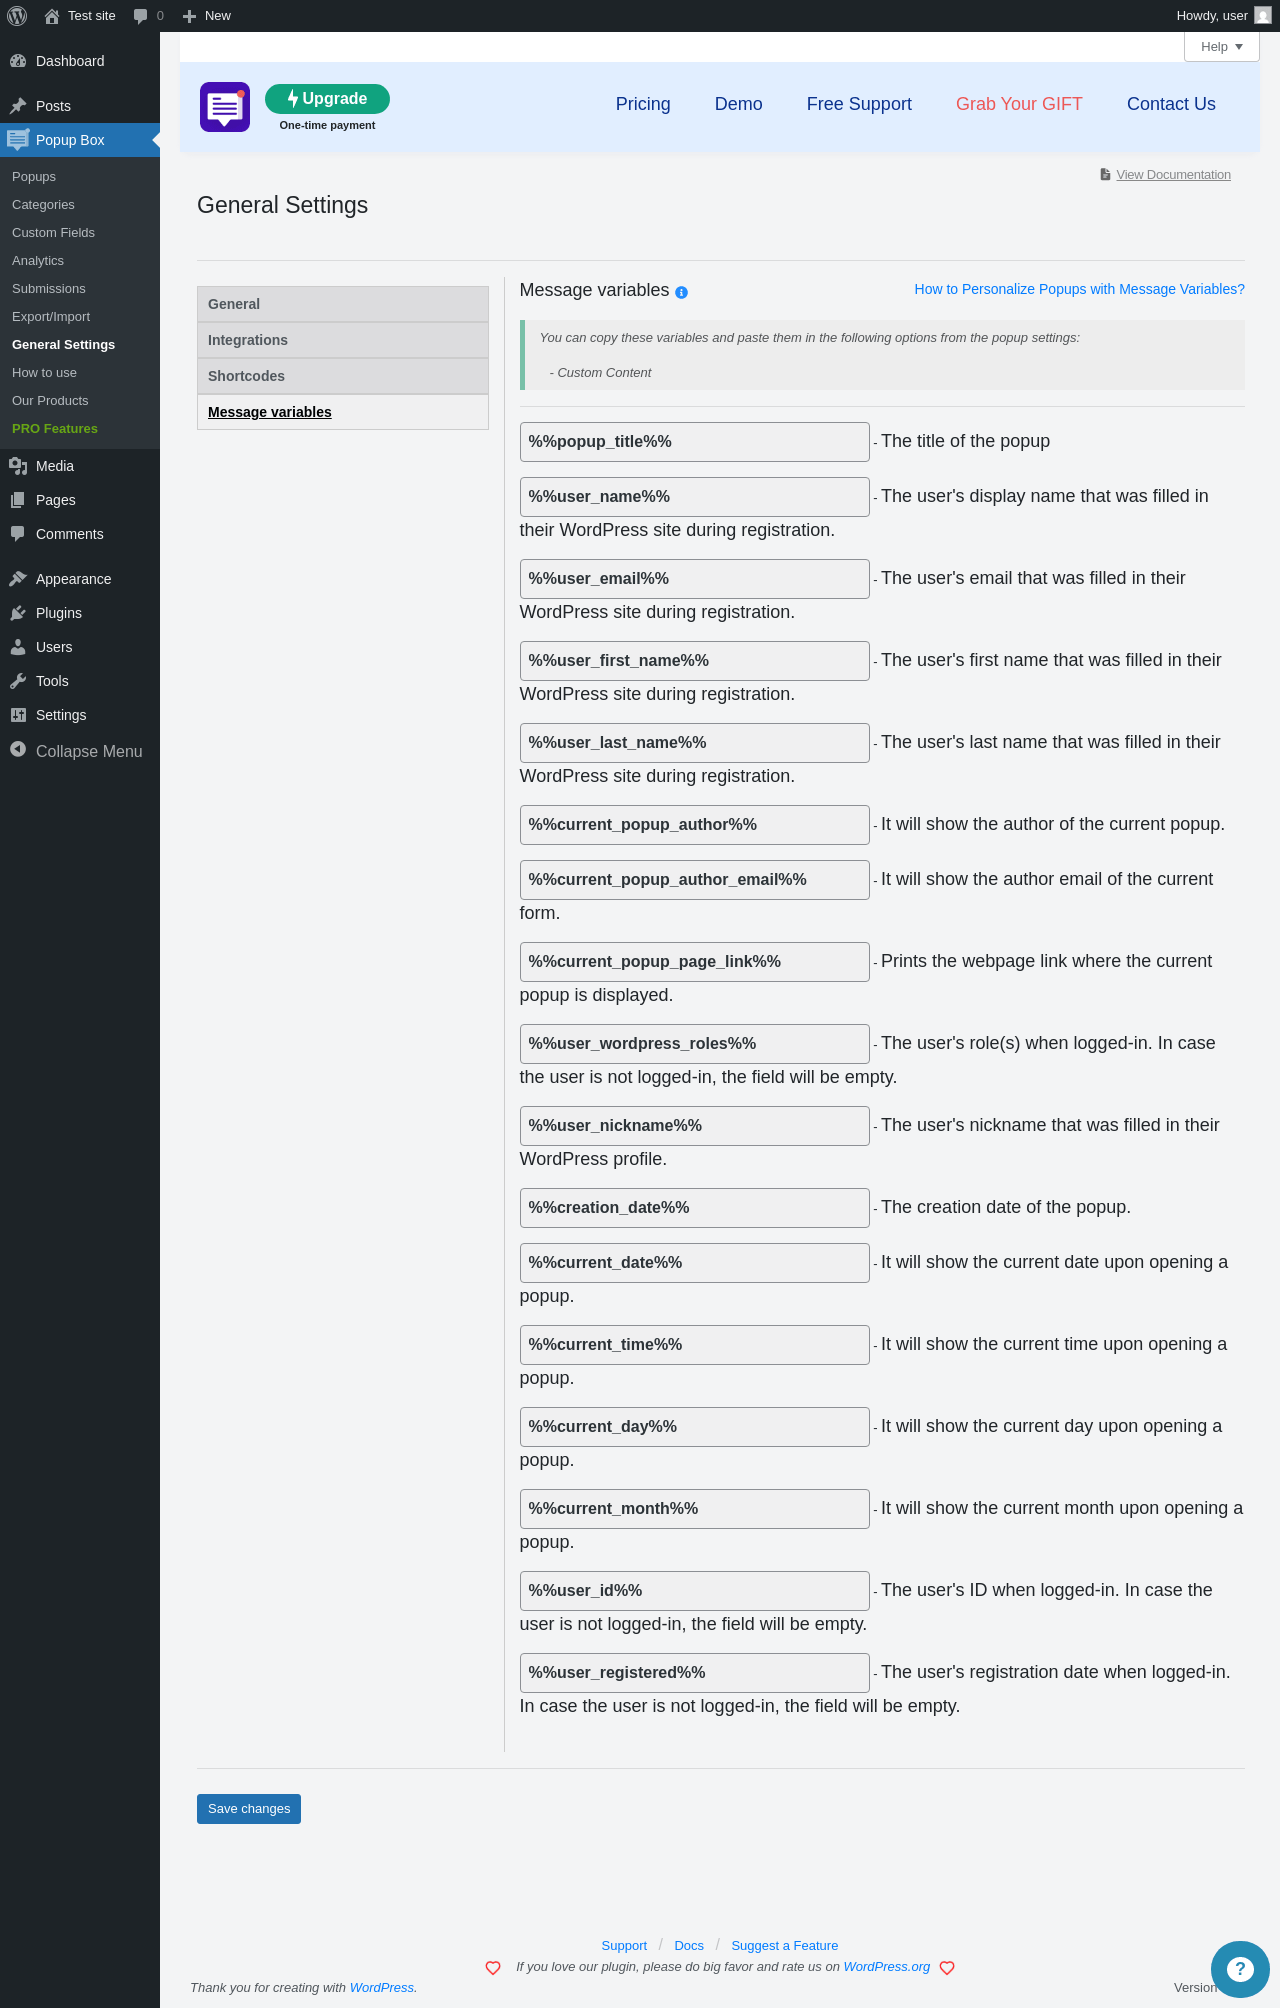The width and height of the screenshot is (1280, 2008).
Task: Open the New content menu
Action: tap(207, 16)
